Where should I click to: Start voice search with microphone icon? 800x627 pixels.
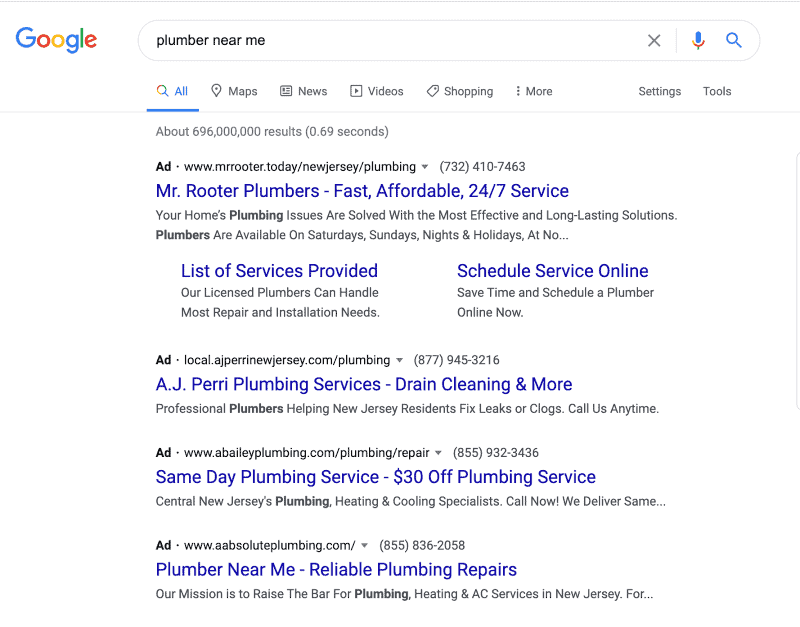tap(698, 40)
